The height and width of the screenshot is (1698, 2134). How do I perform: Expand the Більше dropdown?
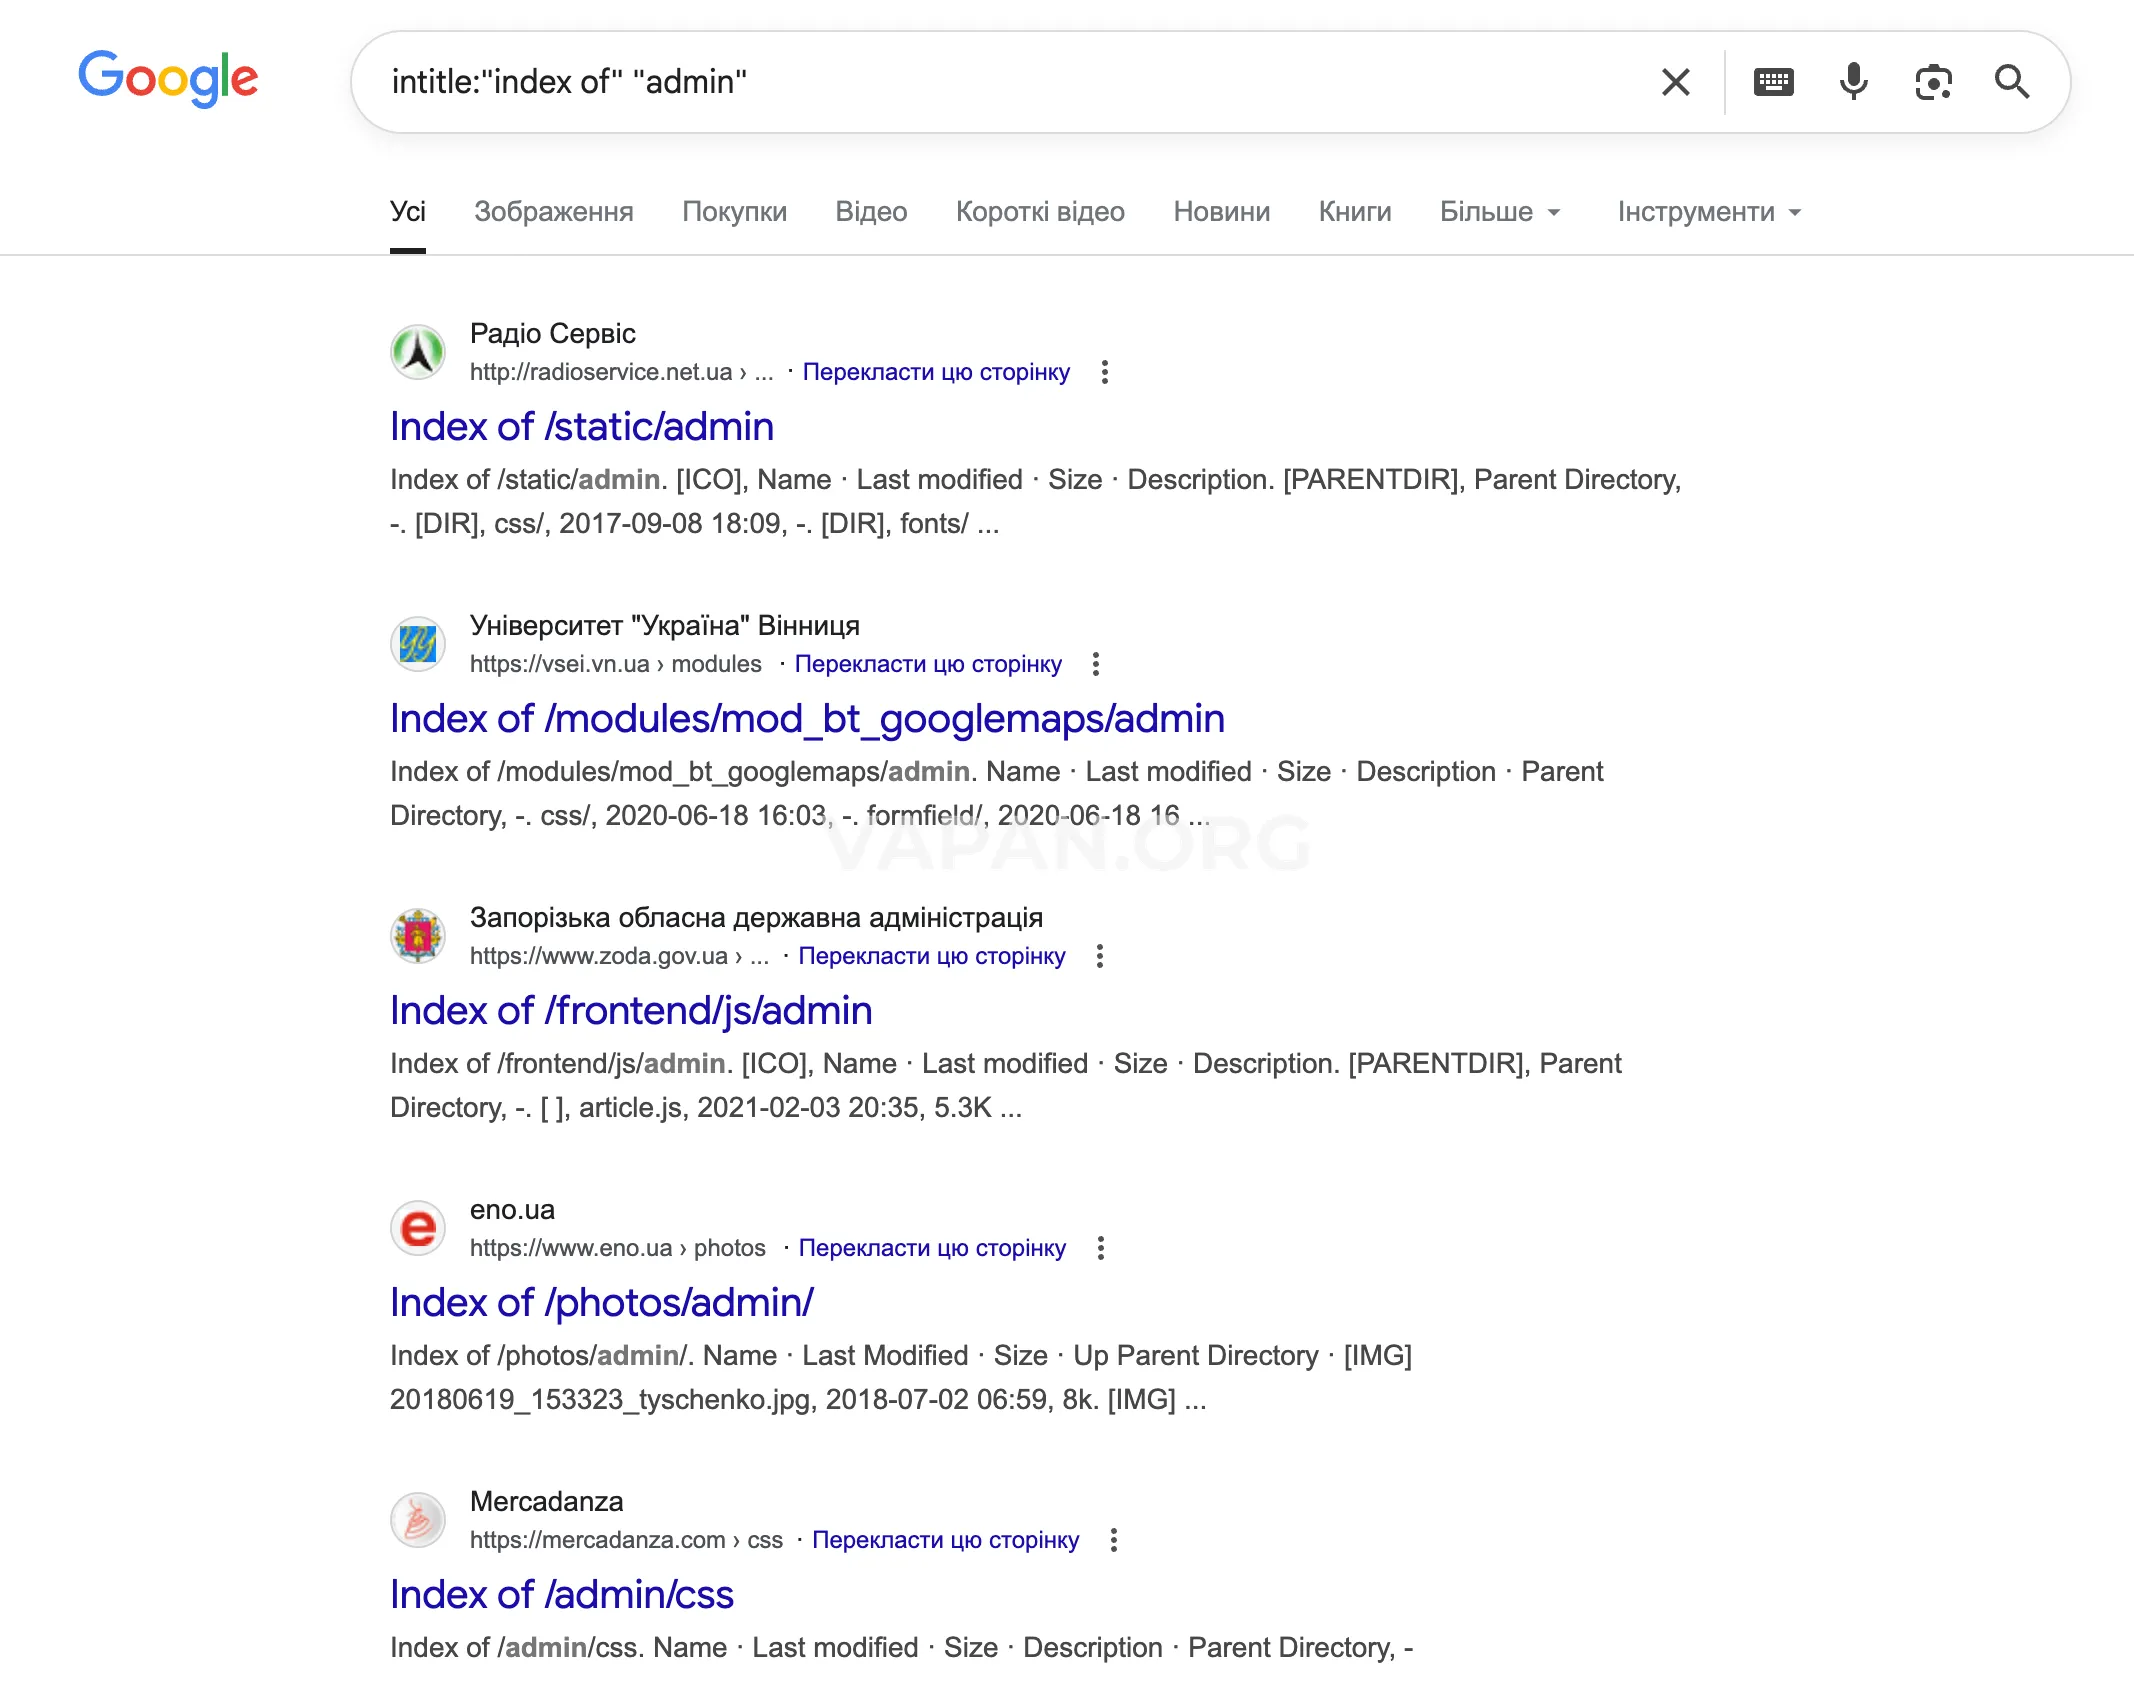pos(1500,212)
